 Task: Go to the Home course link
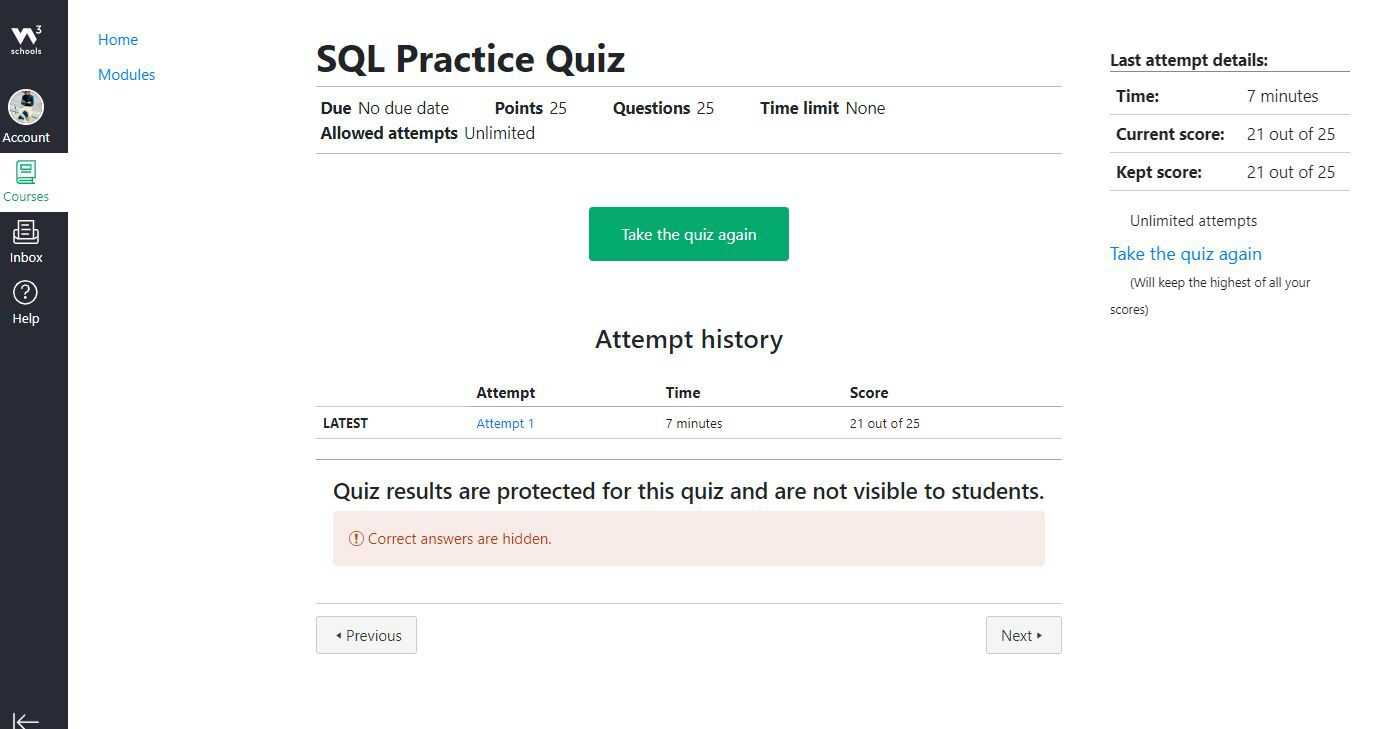click(x=118, y=40)
